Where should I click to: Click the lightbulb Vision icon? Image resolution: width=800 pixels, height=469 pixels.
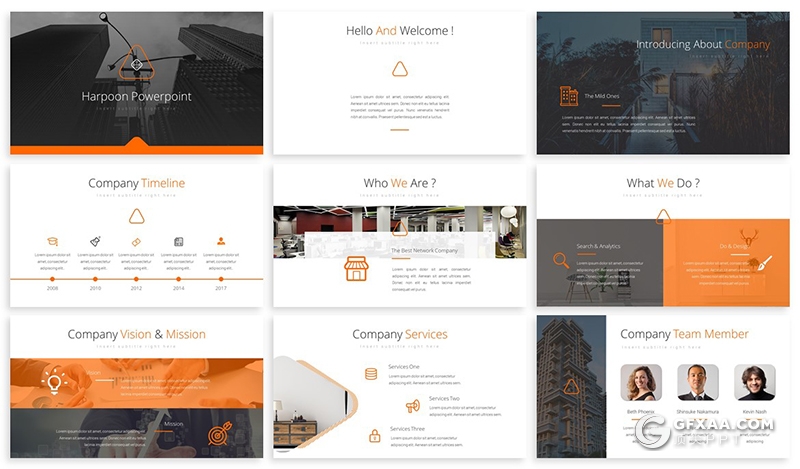(52, 381)
